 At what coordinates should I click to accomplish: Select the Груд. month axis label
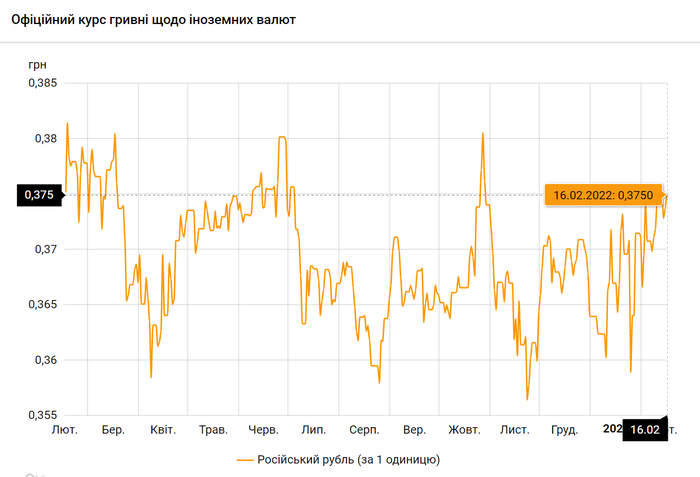pyautogui.click(x=565, y=430)
